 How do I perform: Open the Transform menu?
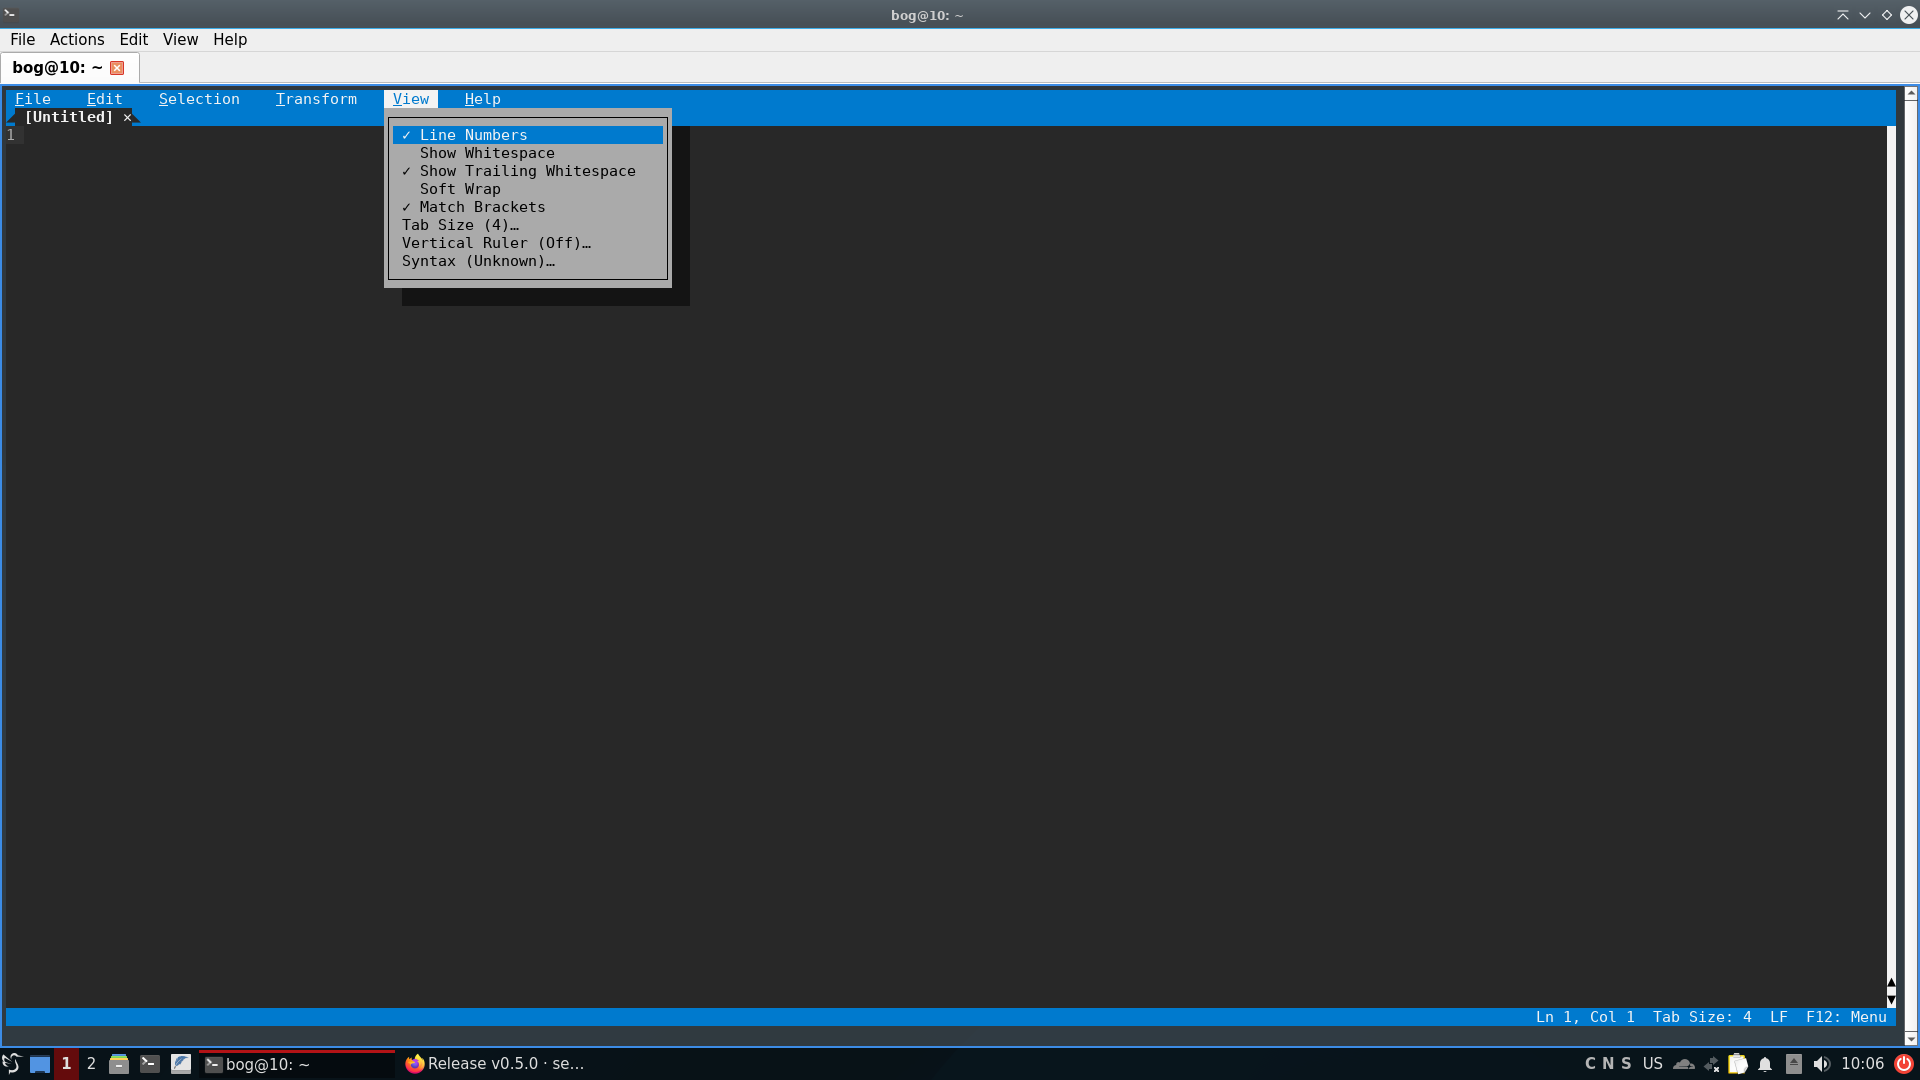pyautogui.click(x=316, y=99)
